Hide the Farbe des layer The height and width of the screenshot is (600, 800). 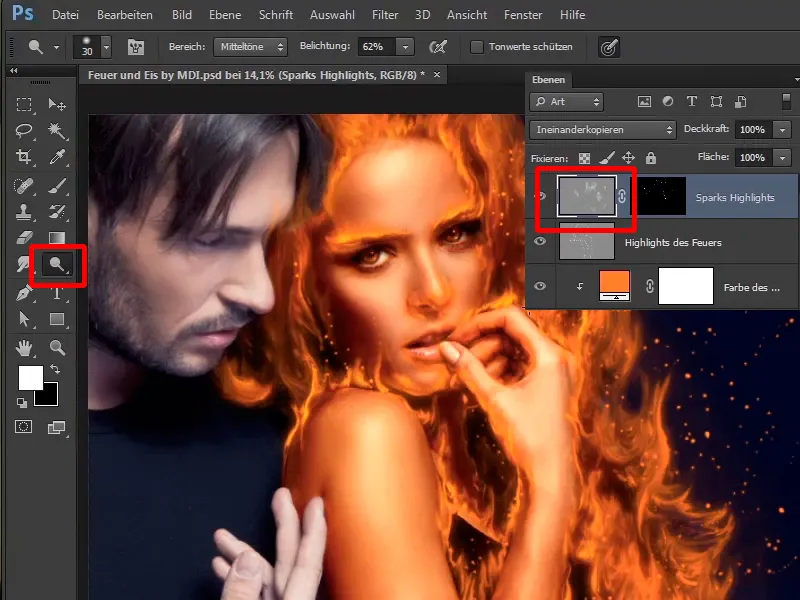pos(540,286)
